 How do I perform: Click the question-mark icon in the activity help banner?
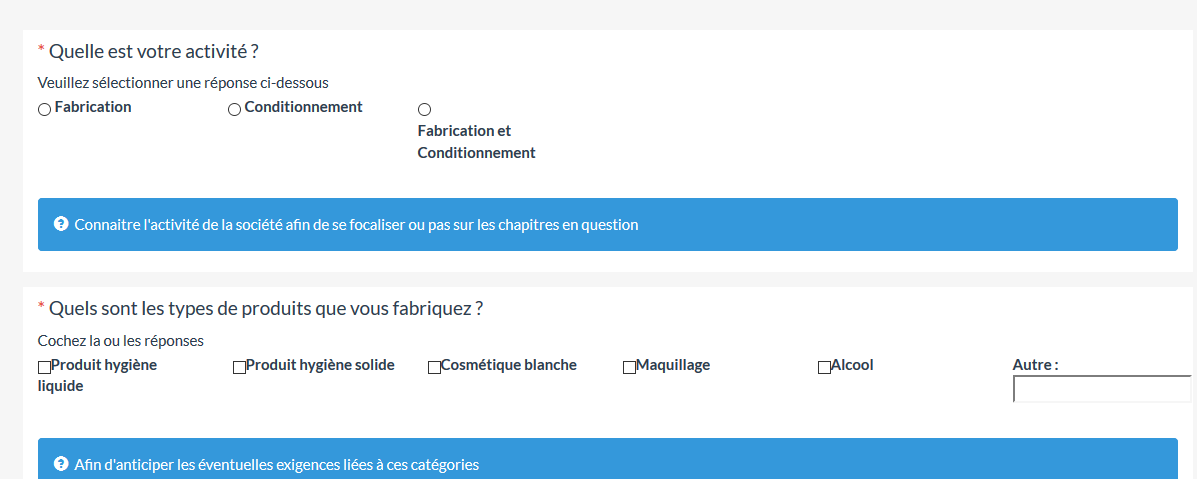60,224
